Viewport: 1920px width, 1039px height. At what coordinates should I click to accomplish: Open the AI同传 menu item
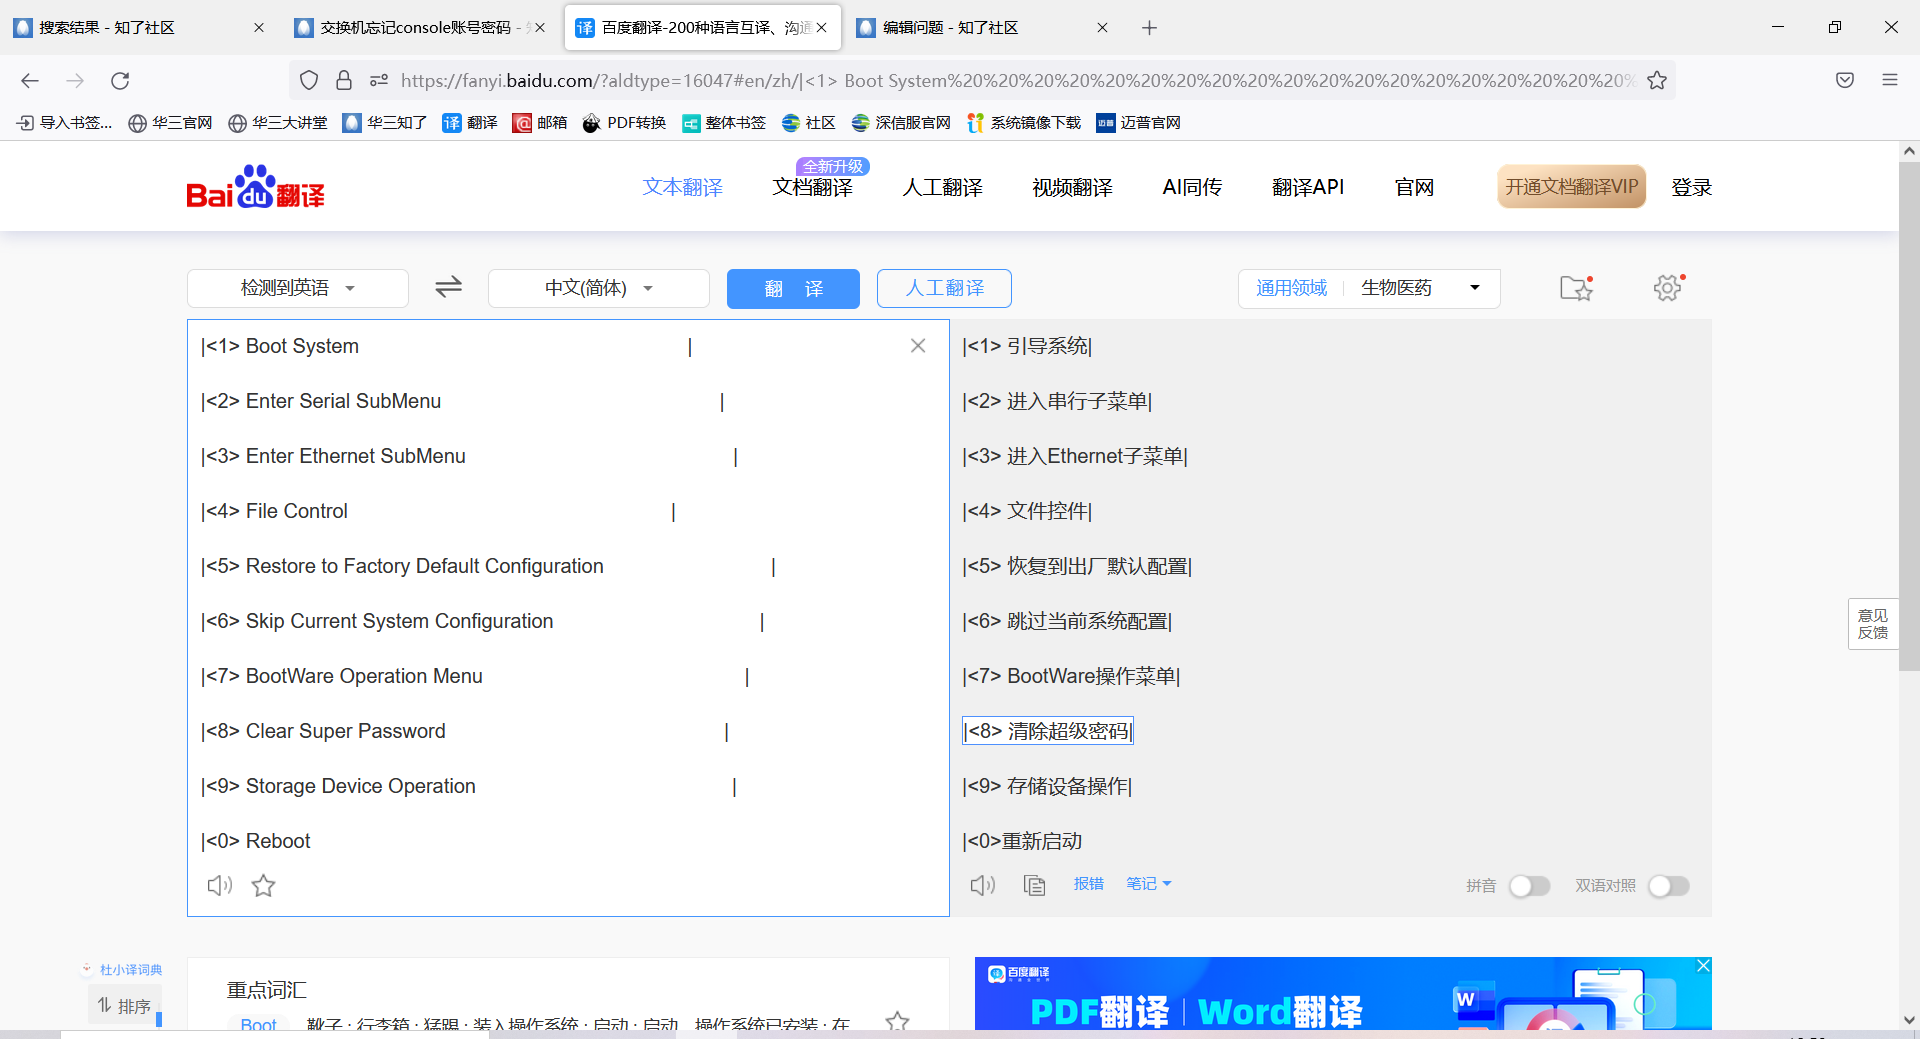click(1192, 187)
